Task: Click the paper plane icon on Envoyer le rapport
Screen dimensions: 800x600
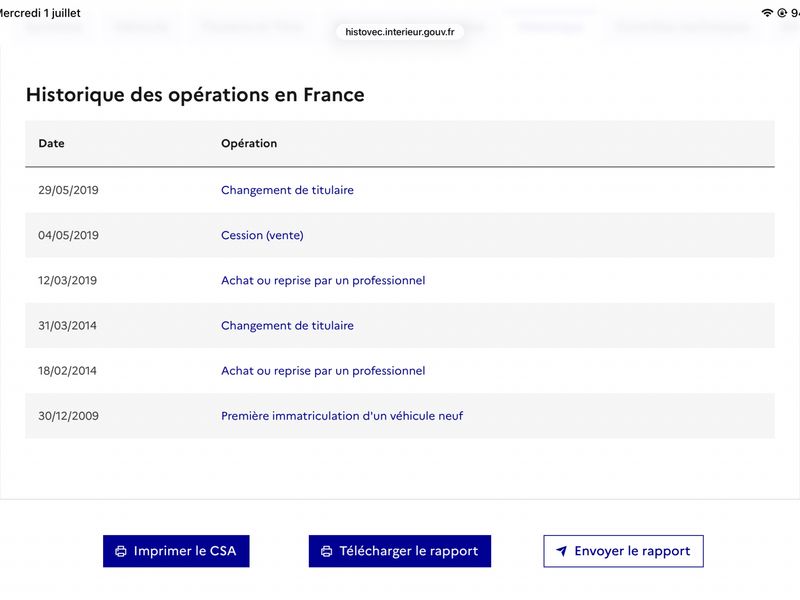Action: point(561,551)
